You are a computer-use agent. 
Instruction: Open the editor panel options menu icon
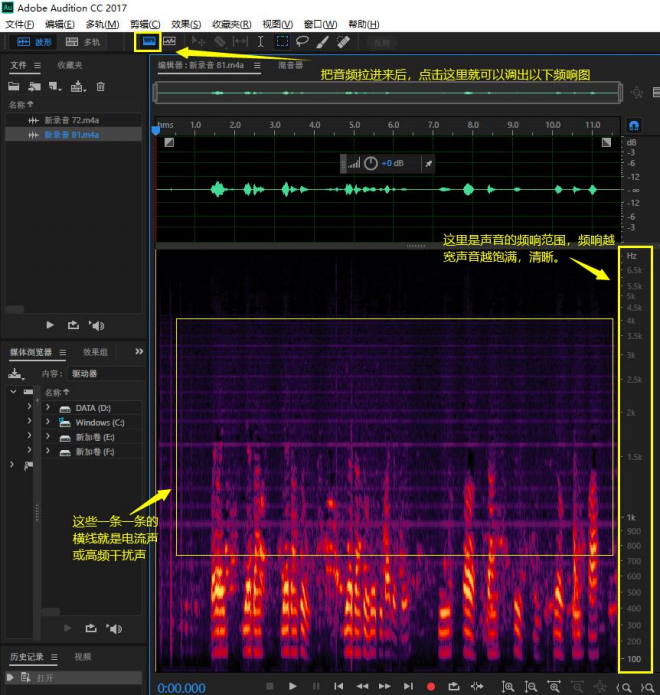[257, 66]
